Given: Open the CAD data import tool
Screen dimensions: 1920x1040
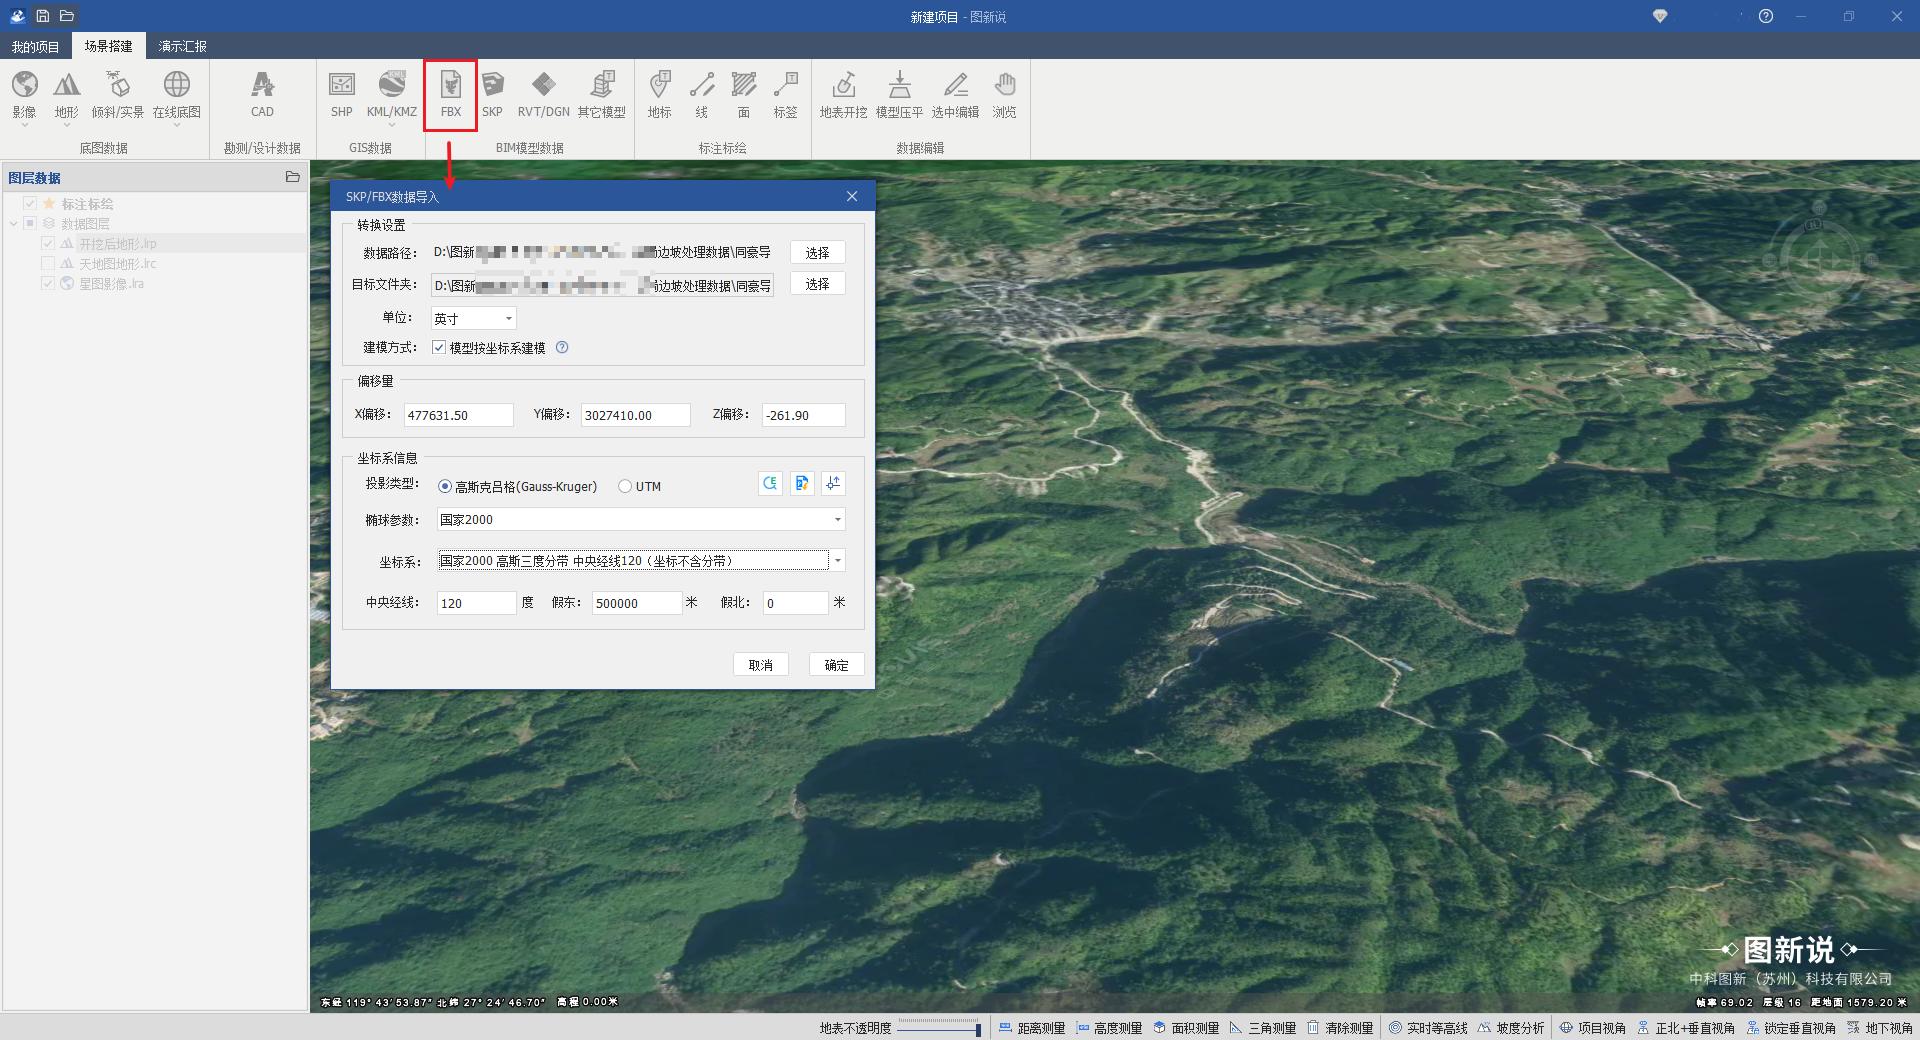Looking at the screenshot, I should (x=262, y=94).
